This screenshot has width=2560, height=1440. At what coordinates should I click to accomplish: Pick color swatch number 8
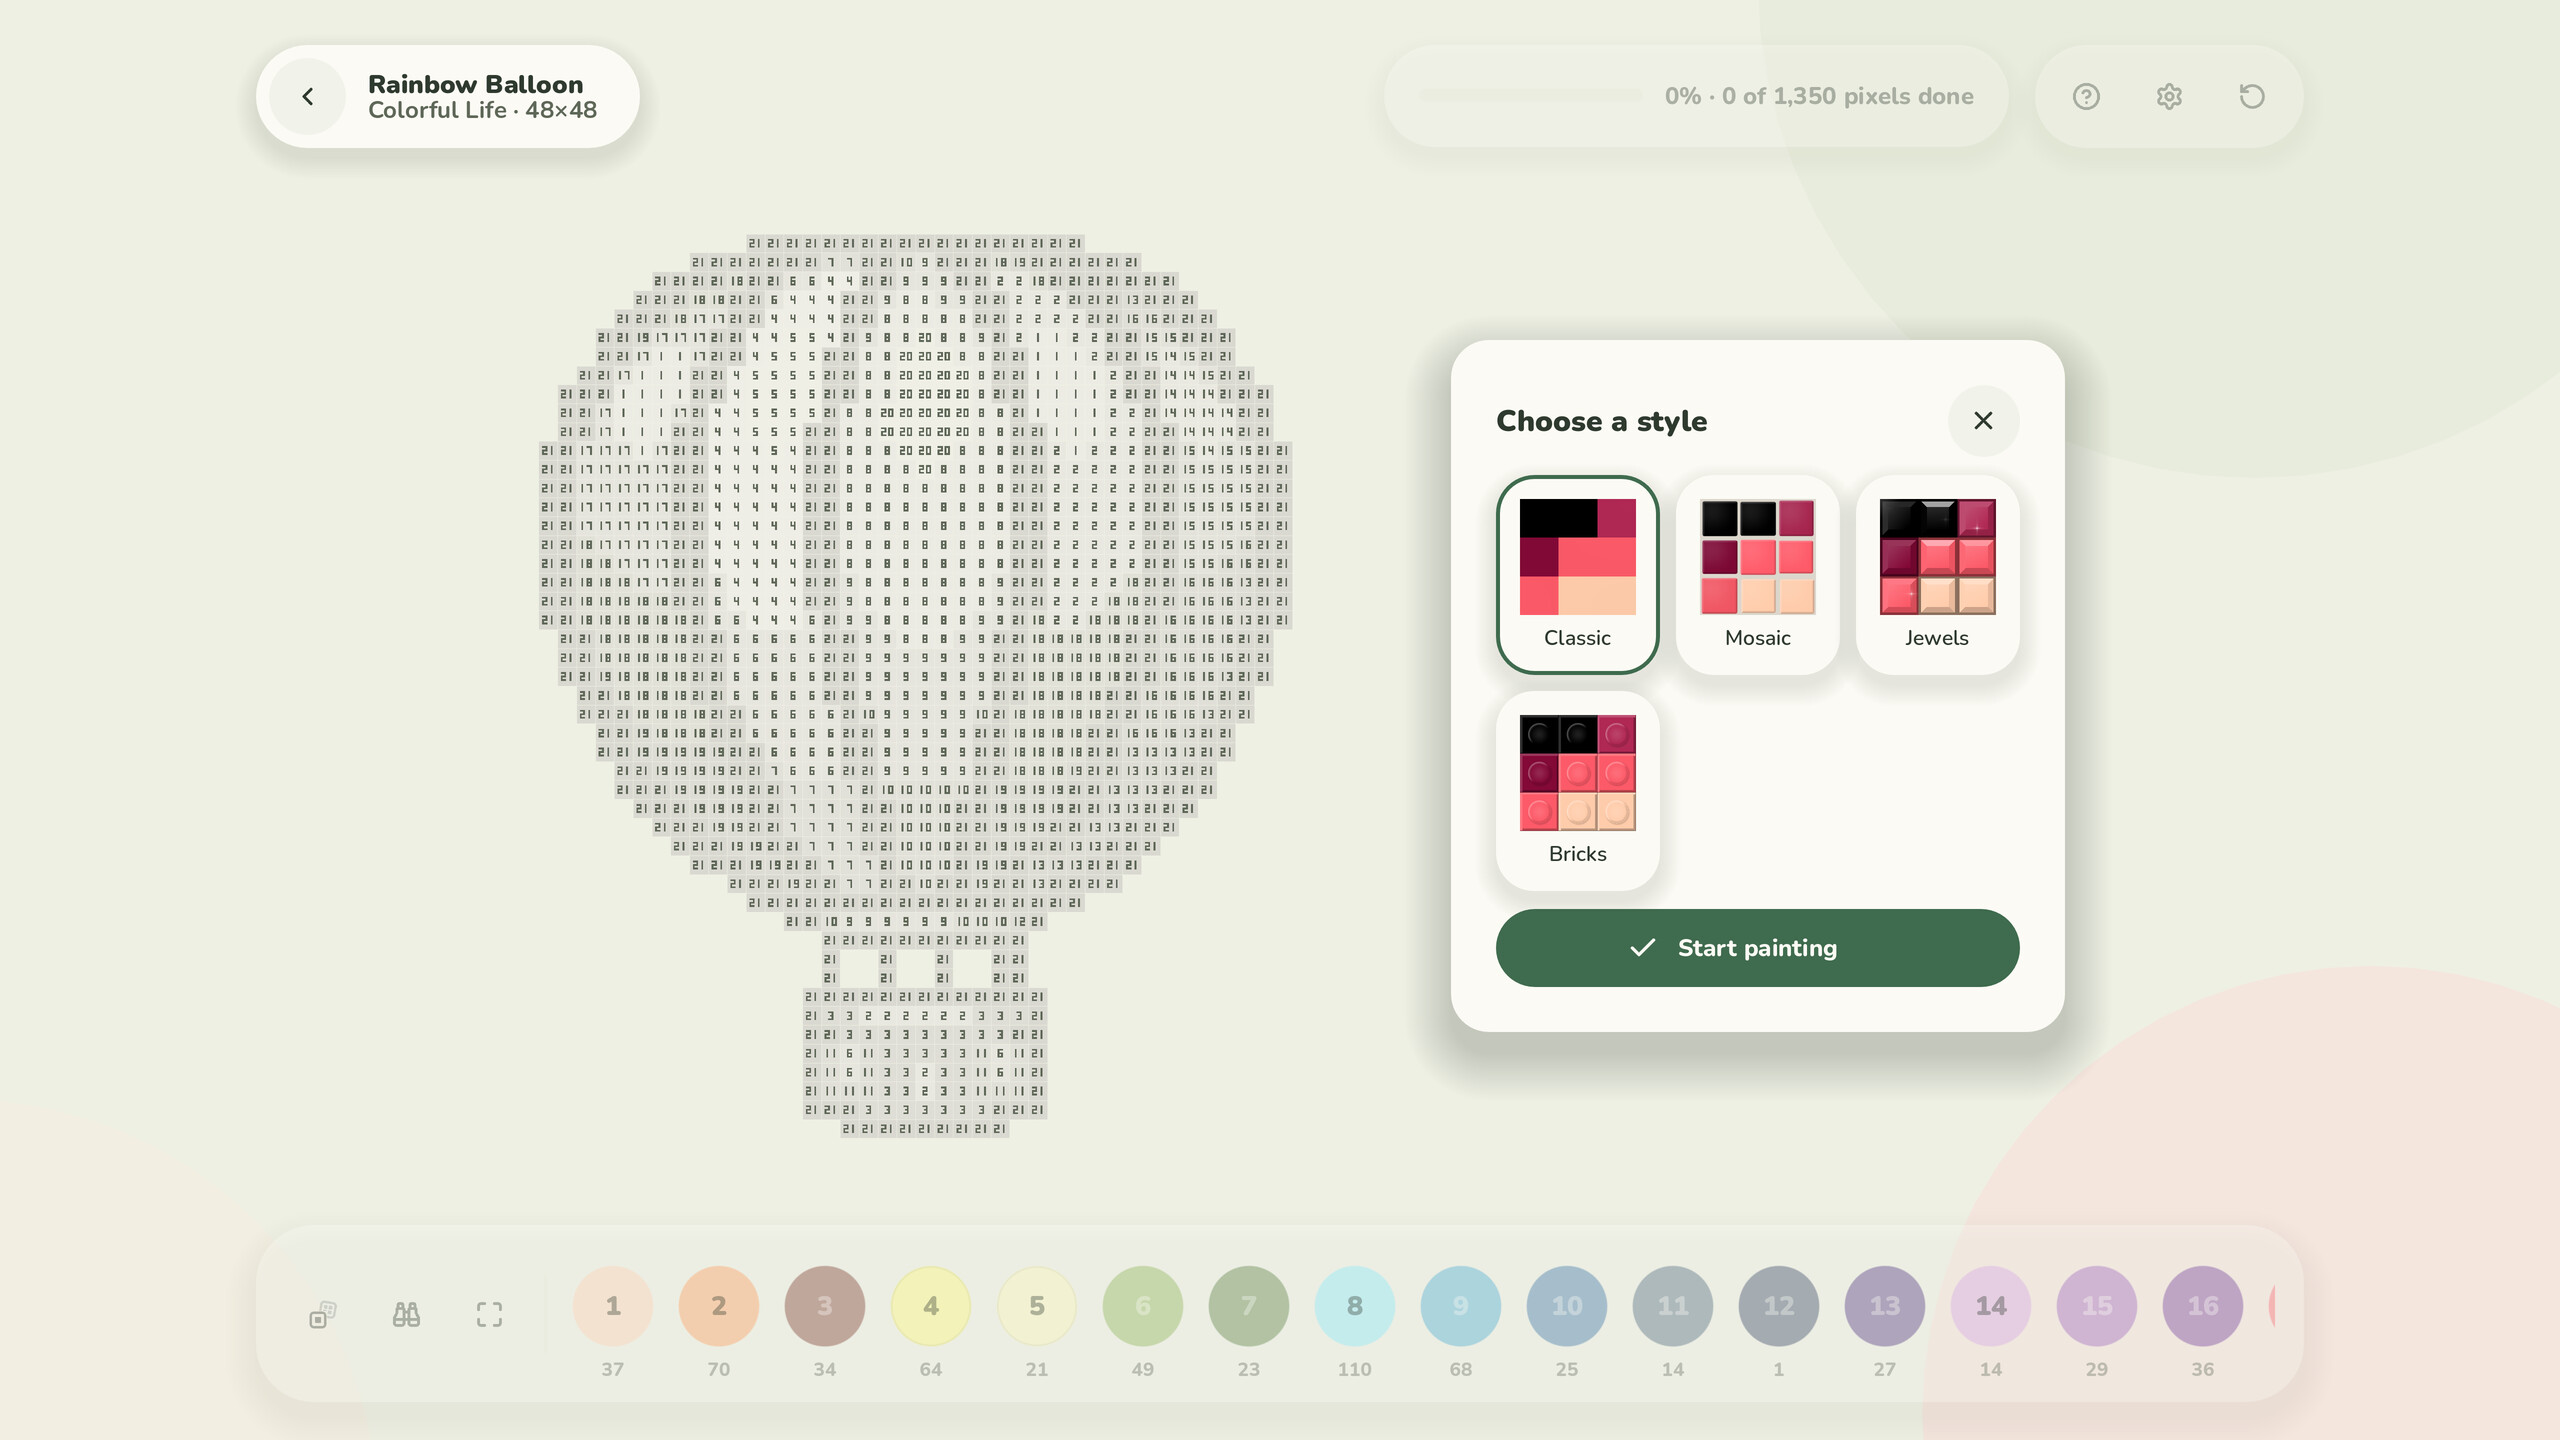[1355, 1306]
